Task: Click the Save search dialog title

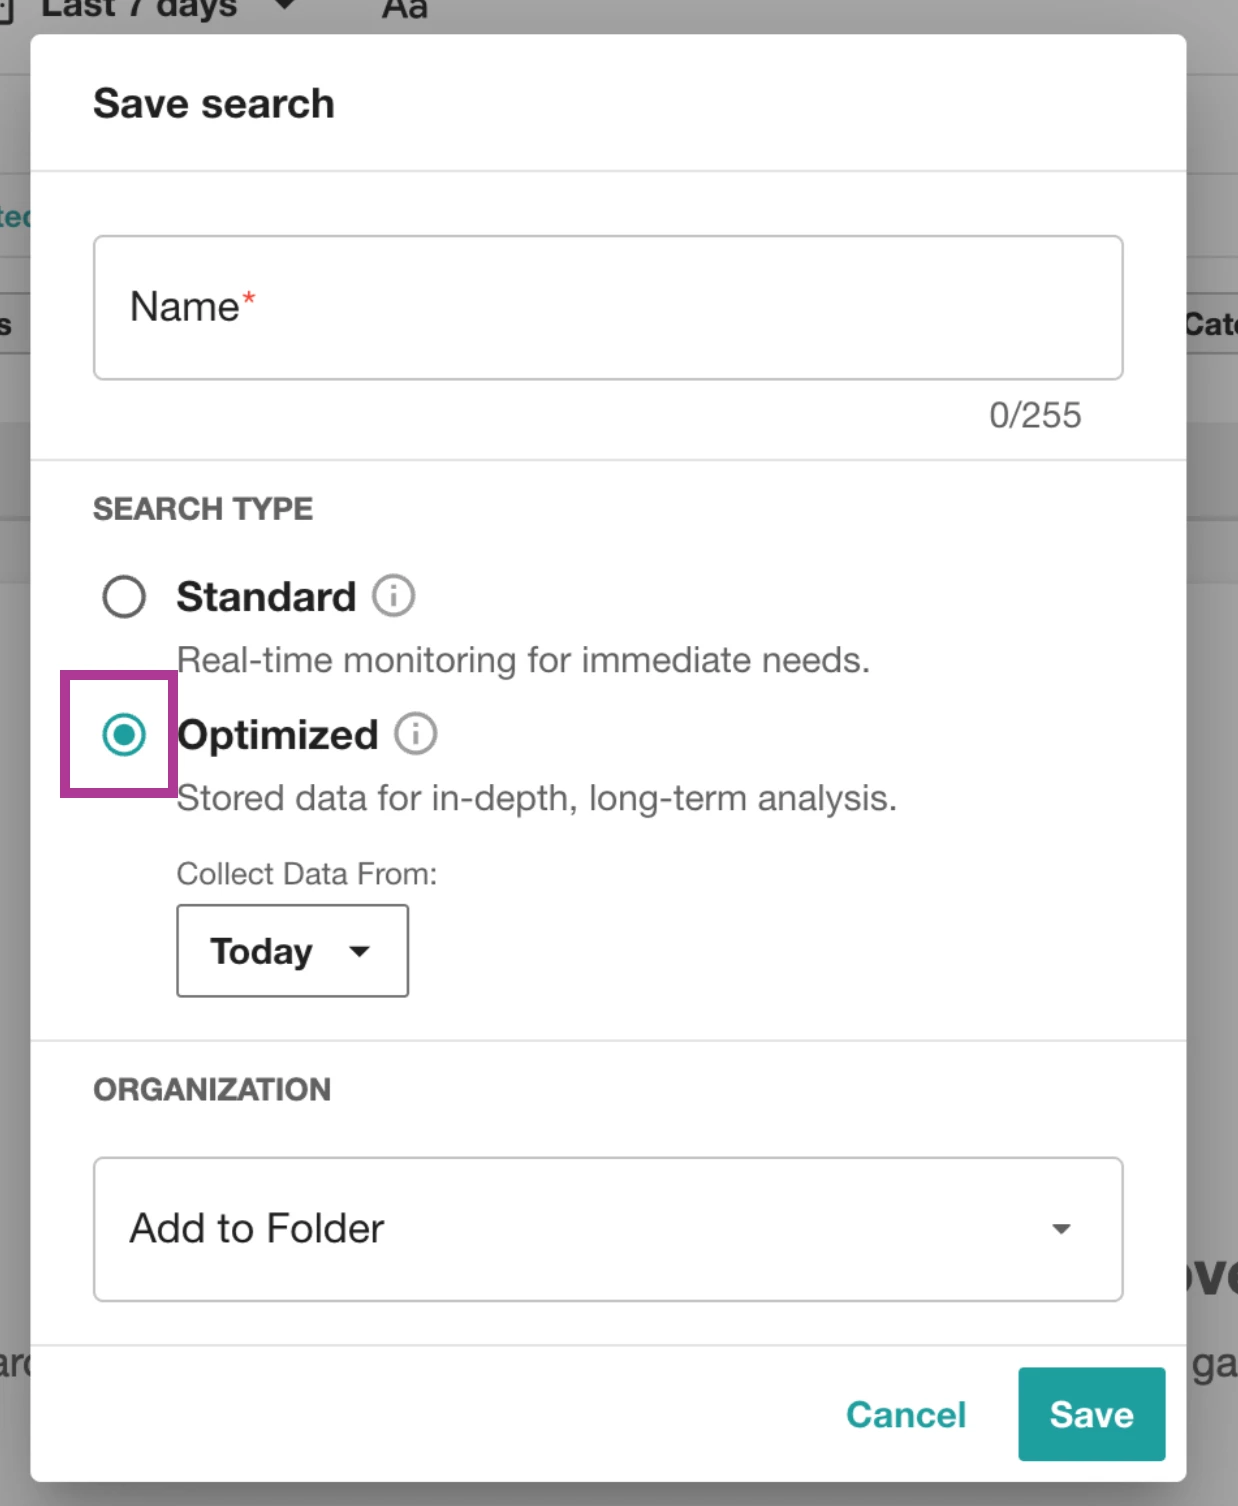Action: pos(214,104)
